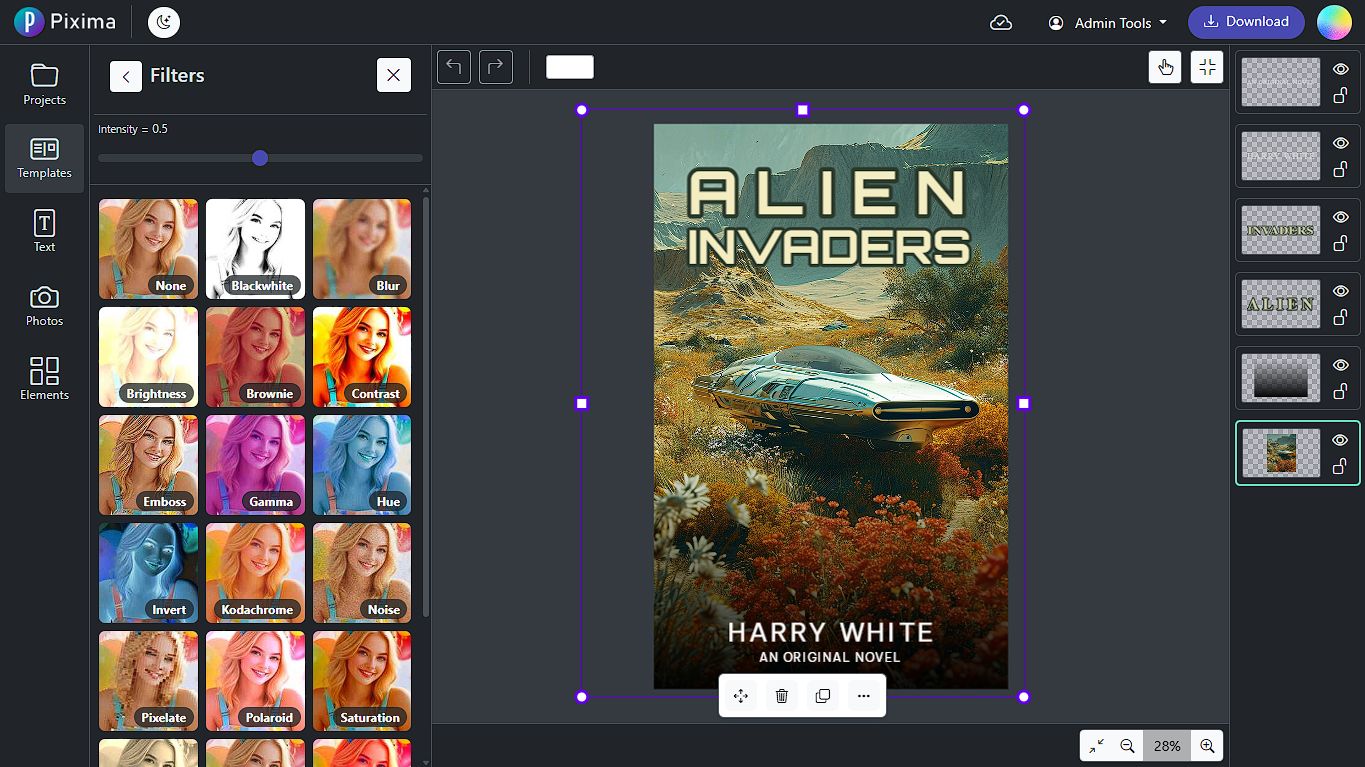Viewport: 1365px width, 767px height.
Task: Open the Photos sidebar tab
Action: click(44, 306)
